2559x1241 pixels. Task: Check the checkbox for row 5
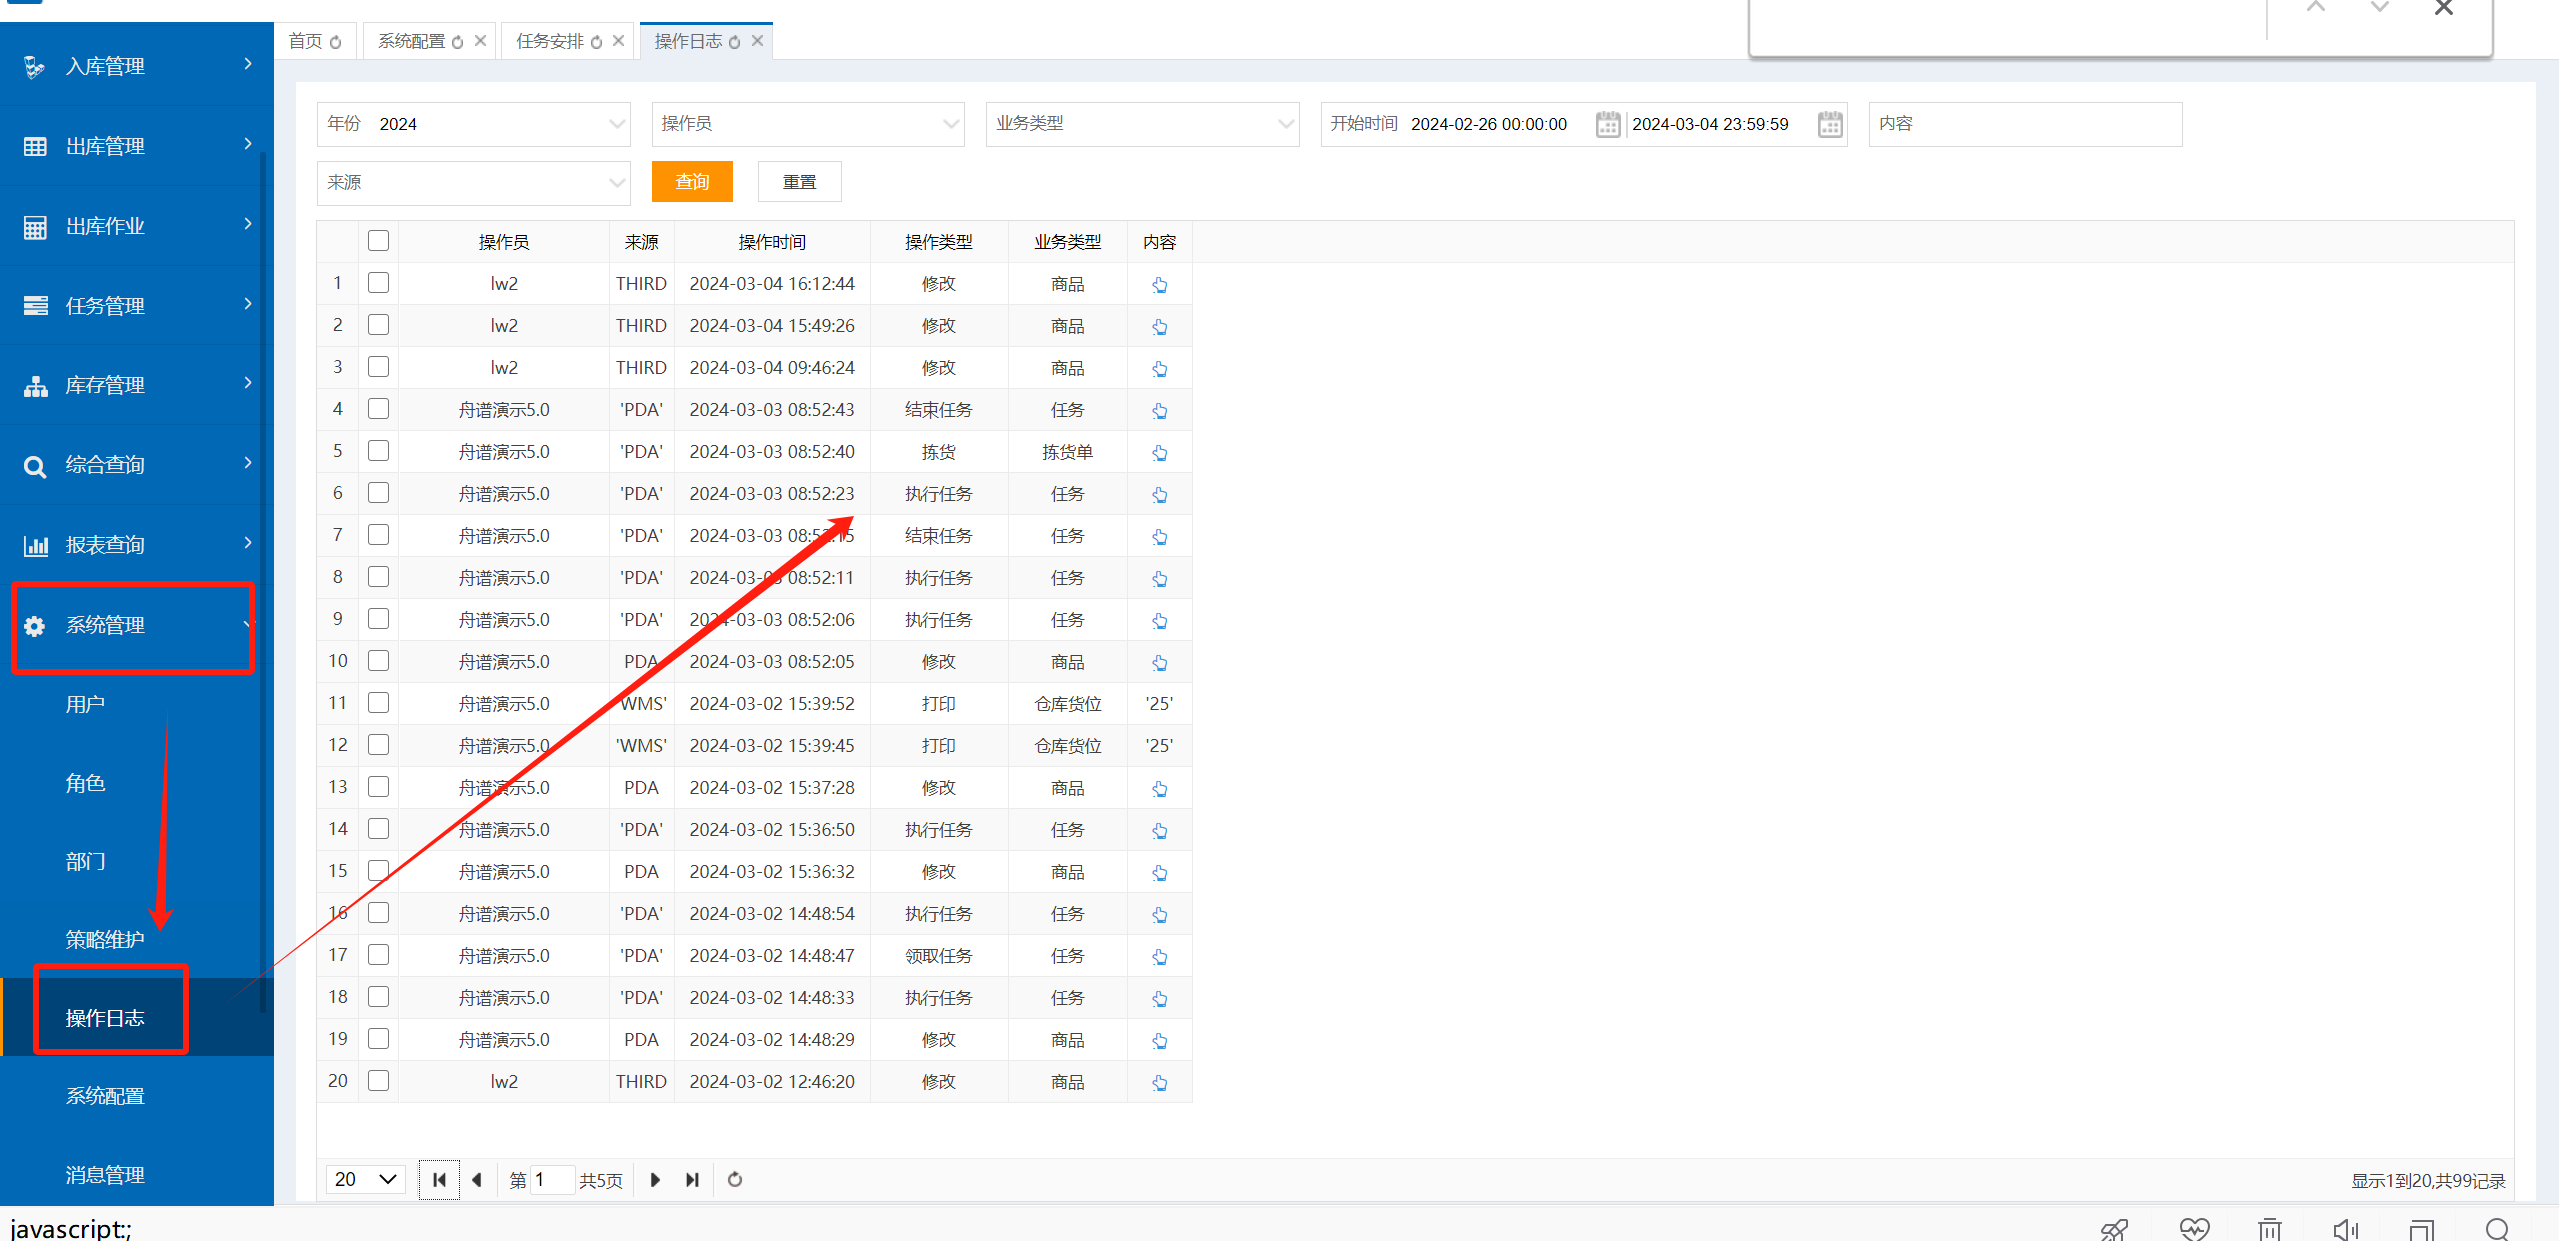(378, 451)
